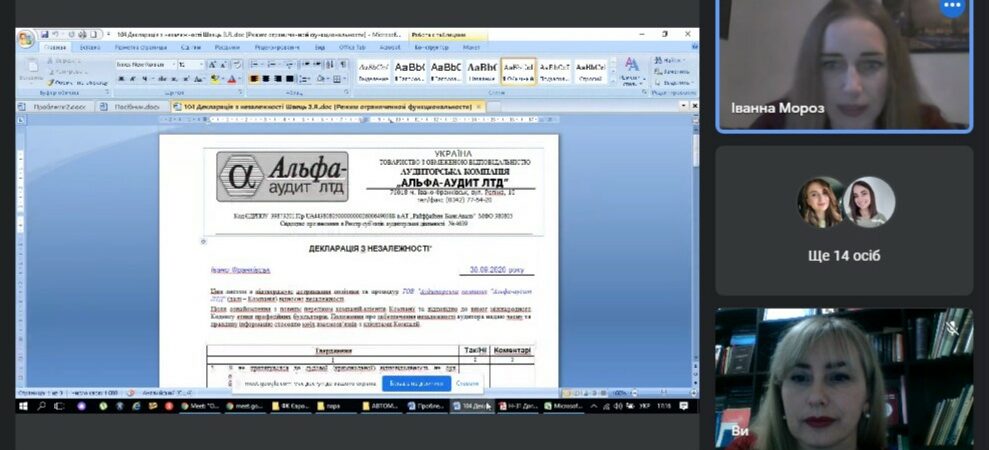Switch to the Review ribbon tab
The width and height of the screenshot is (989, 450).
tap(277, 48)
